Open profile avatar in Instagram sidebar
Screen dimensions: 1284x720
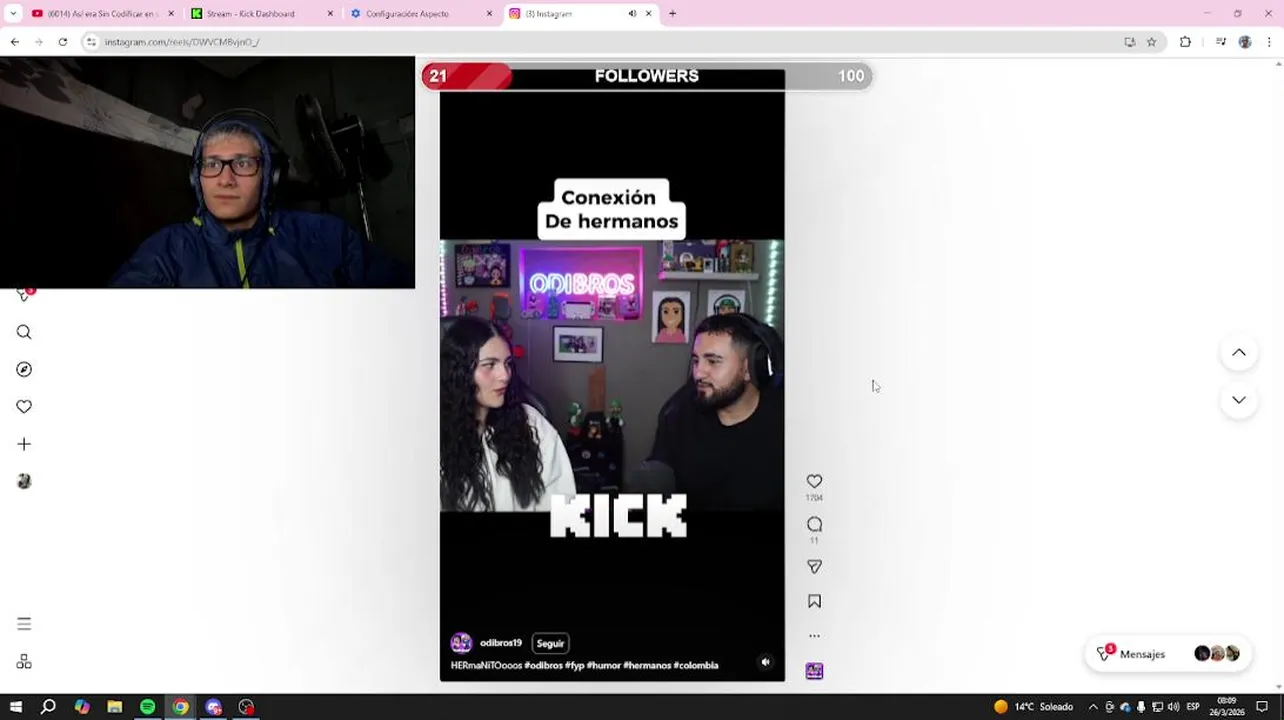tap(24, 481)
